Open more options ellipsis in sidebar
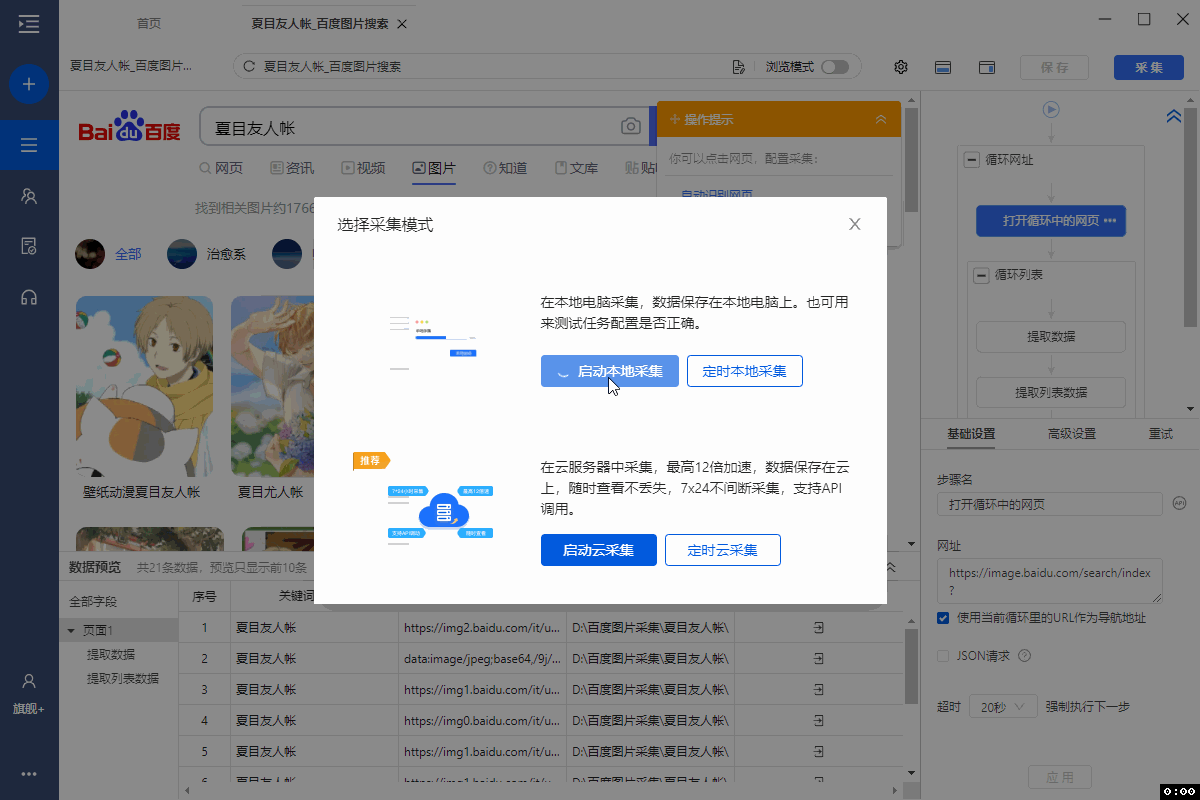 click(x=29, y=773)
